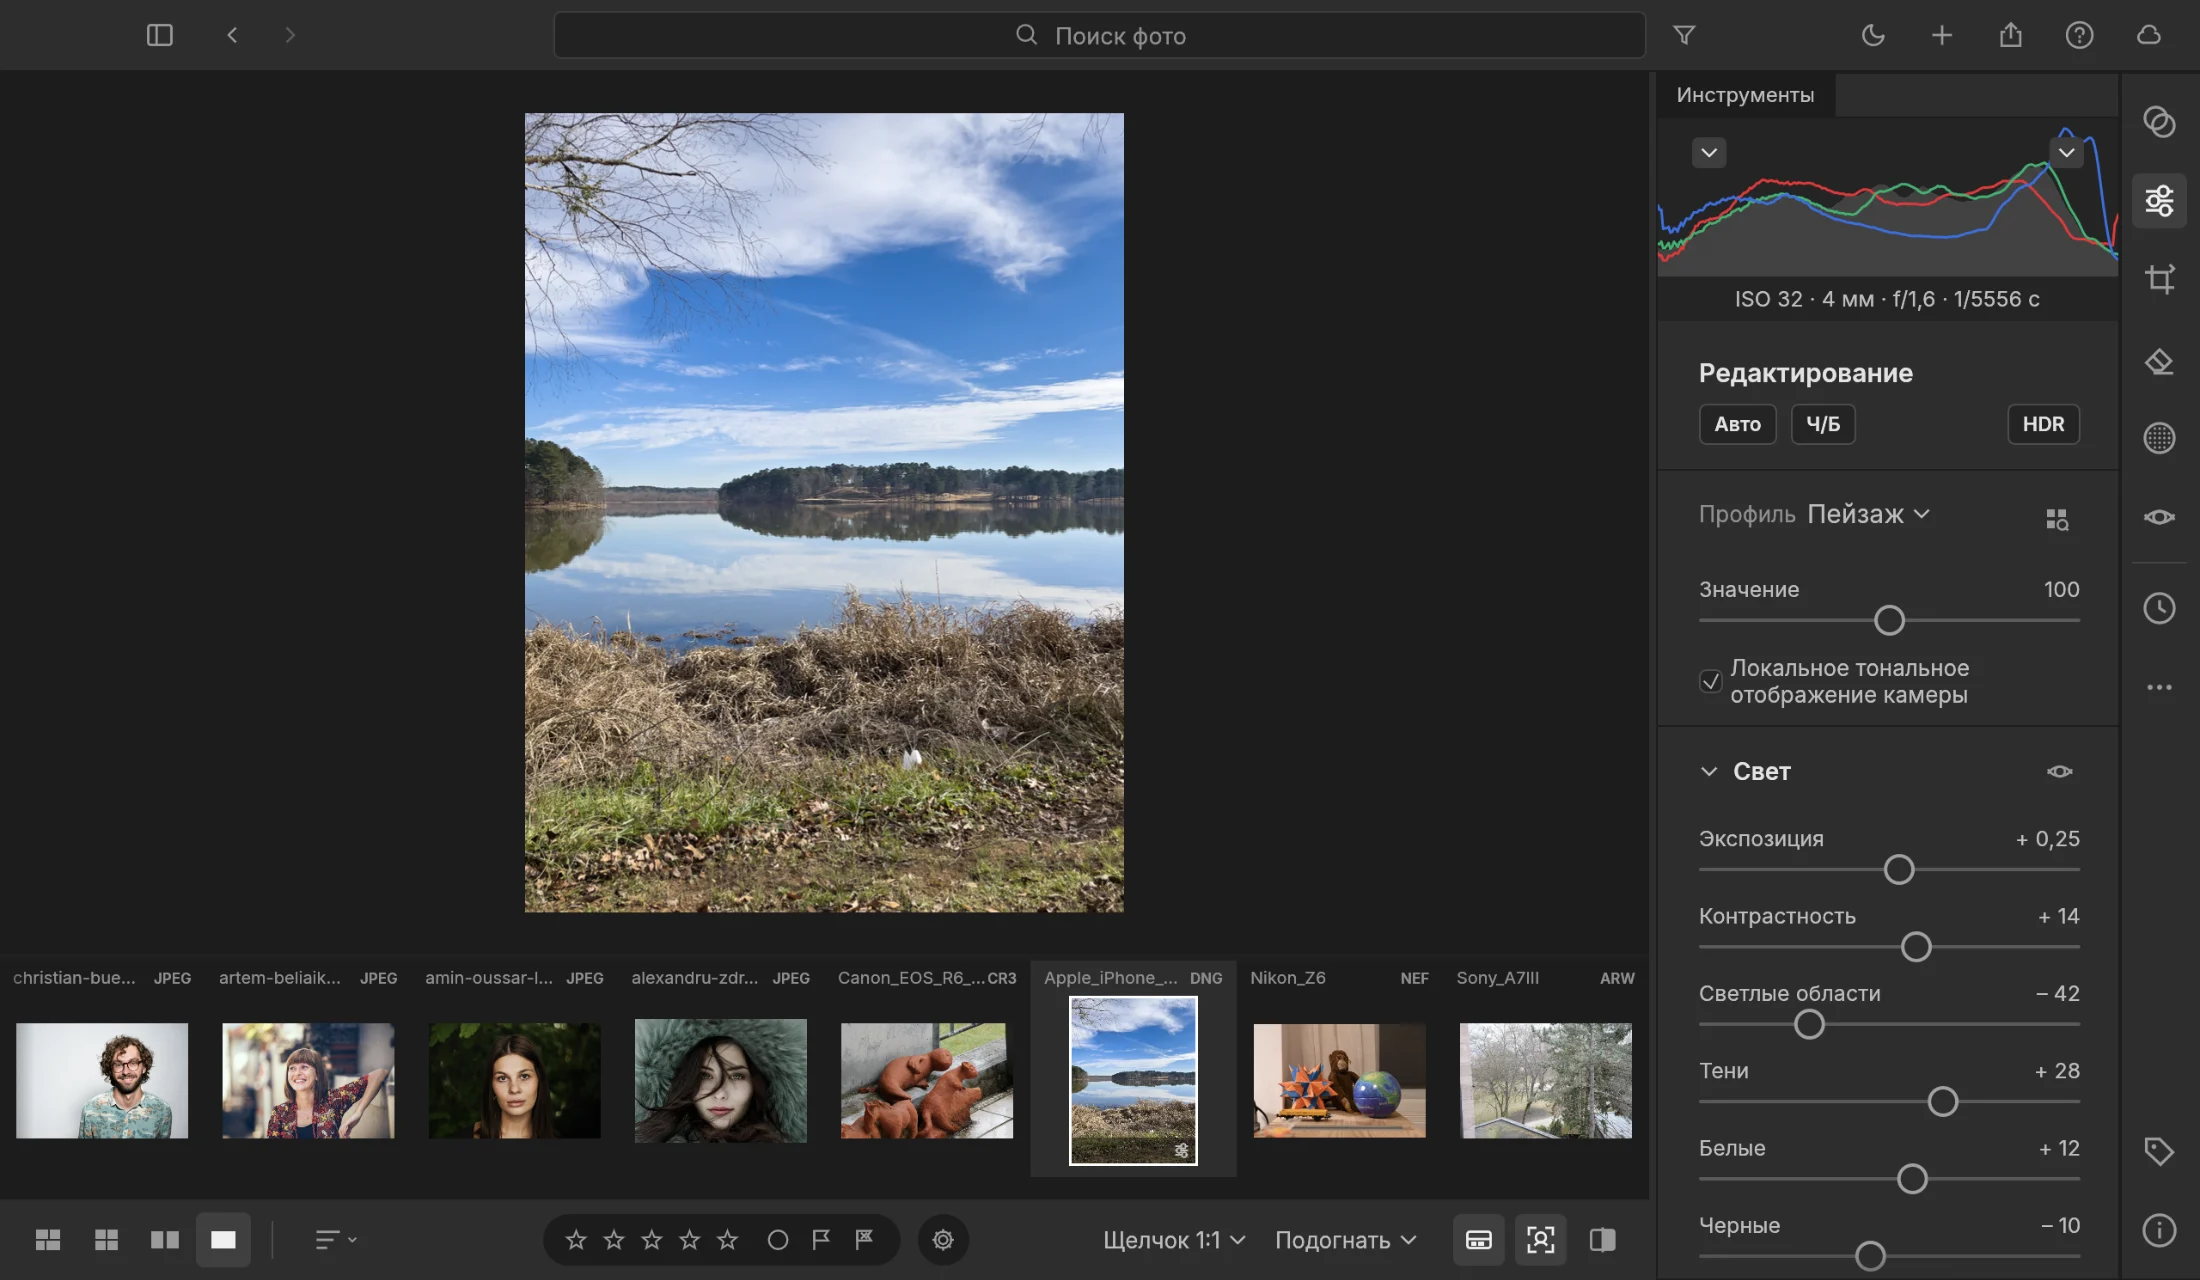Screen dimensions: 2200x1280
Task: Open the info panel icon
Action: pos(2159,1230)
